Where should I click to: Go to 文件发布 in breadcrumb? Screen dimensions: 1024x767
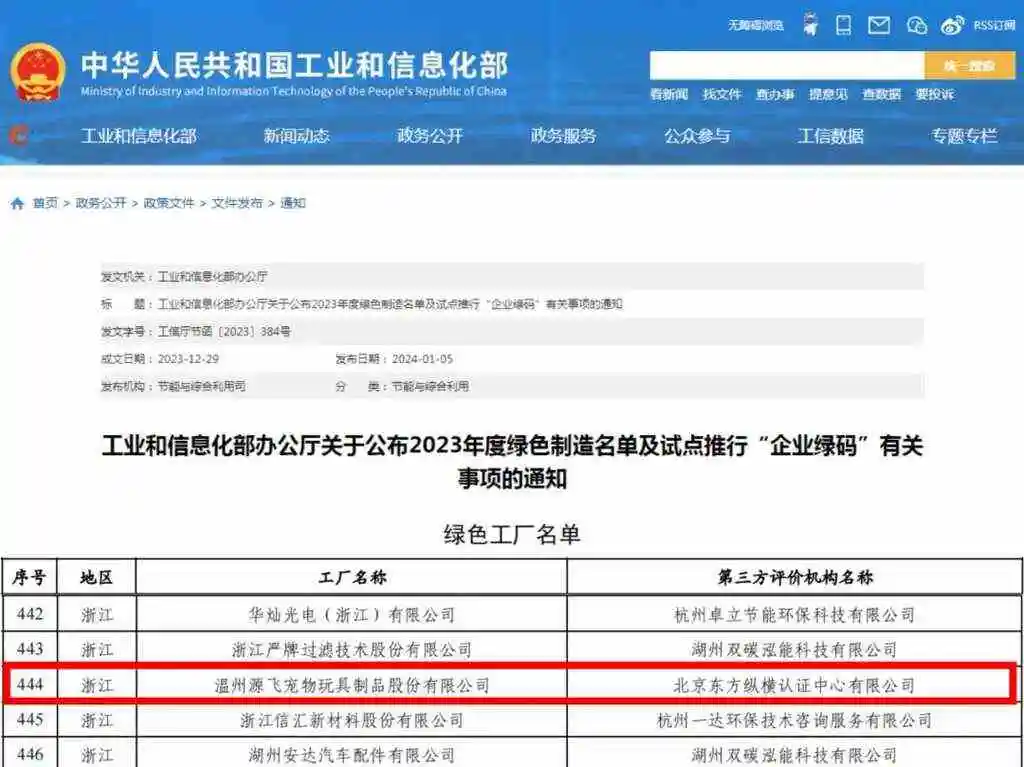(236, 203)
